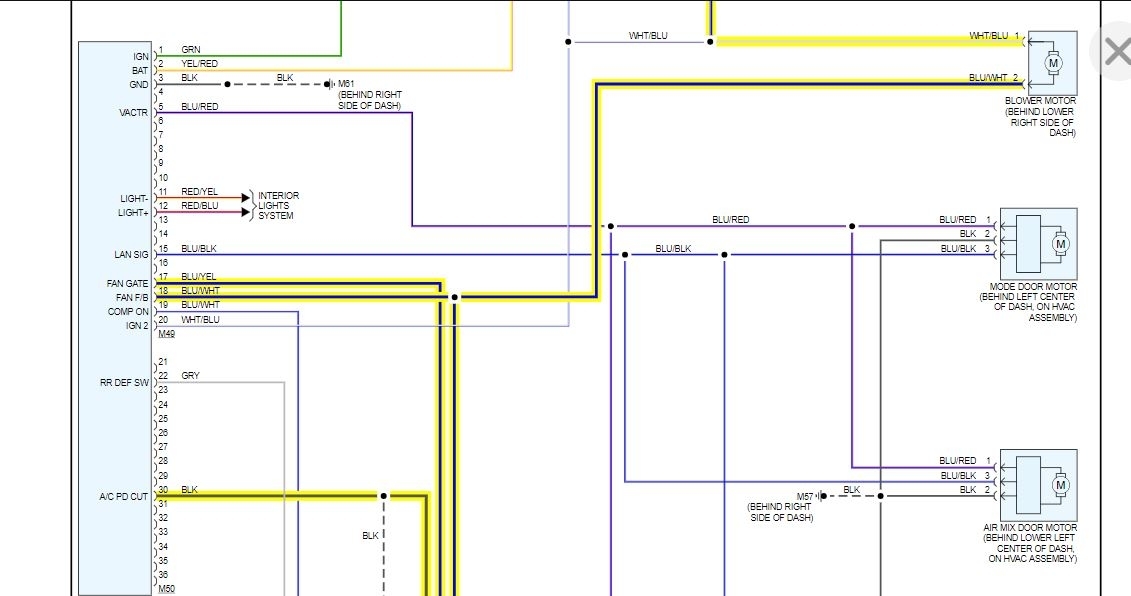Click the RED/BLU wire label at pin 12
1131x596 pixels.
[x=200, y=206]
